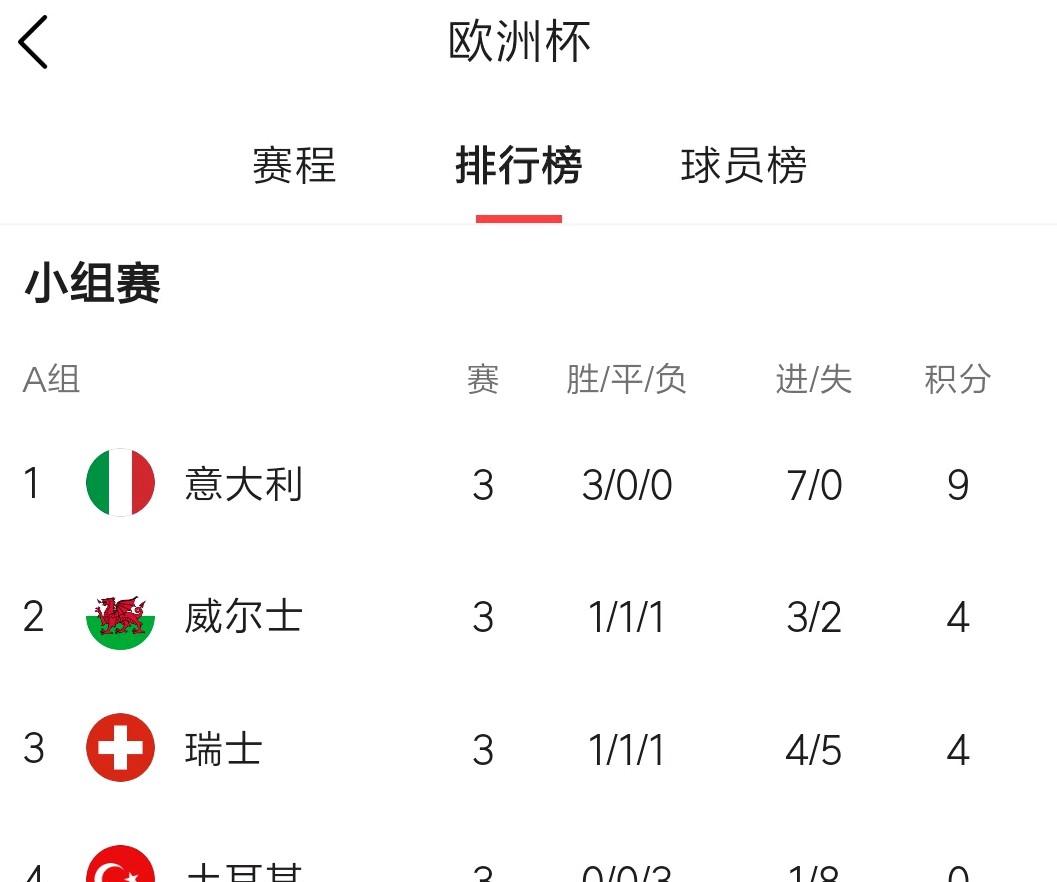This screenshot has width=1057, height=882.
Task: Switch to the 球员榜 tab
Action: coord(744,165)
